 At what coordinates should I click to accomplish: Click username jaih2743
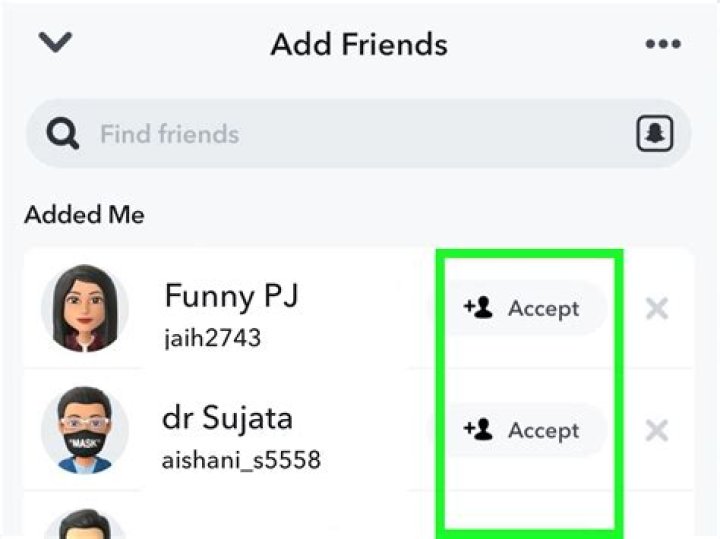pyautogui.click(x=212, y=338)
